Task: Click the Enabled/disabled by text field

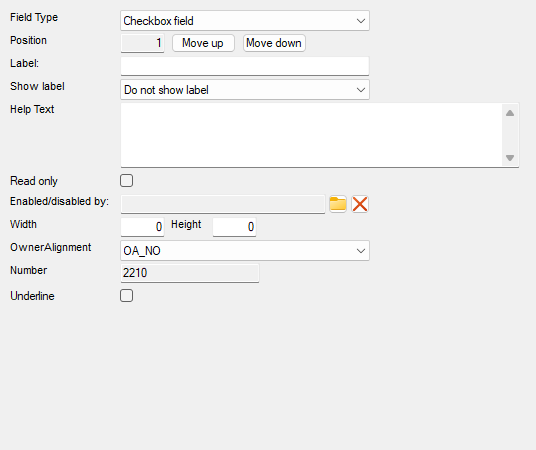Action: pyautogui.click(x=223, y=204)
